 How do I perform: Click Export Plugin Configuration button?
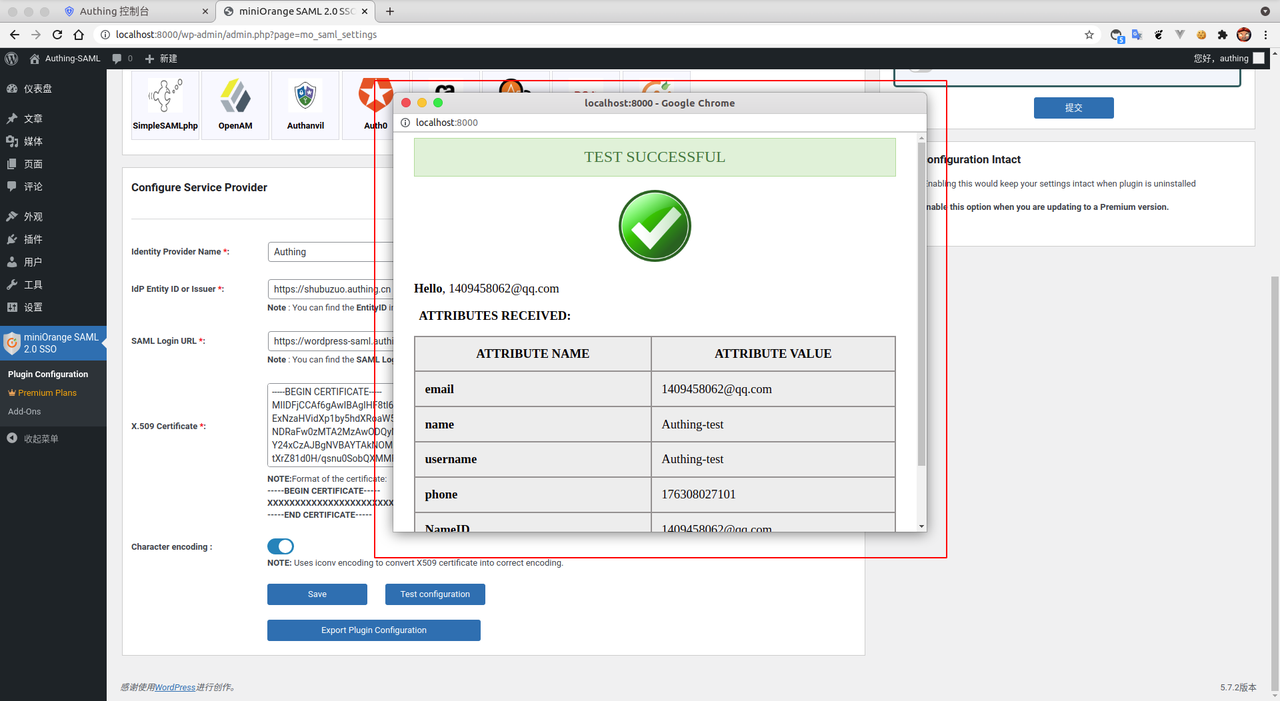tap(374, 630)
